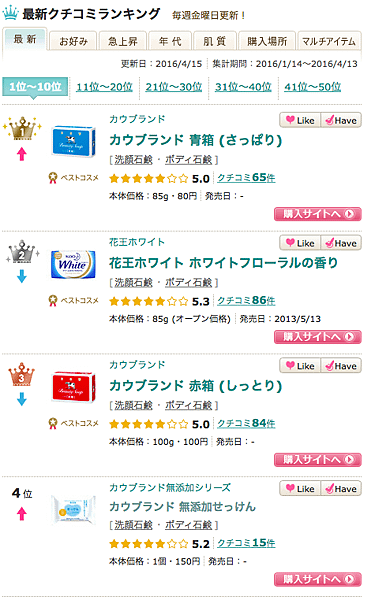Open 購入サイトへ button for 花王ホワイト
The width and height of the screenshot is (371, 600).
coord(317,337)
